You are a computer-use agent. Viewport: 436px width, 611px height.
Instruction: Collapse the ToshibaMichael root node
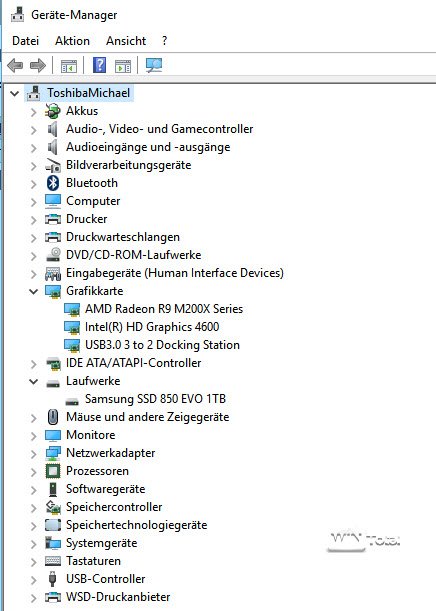[14, 94]
